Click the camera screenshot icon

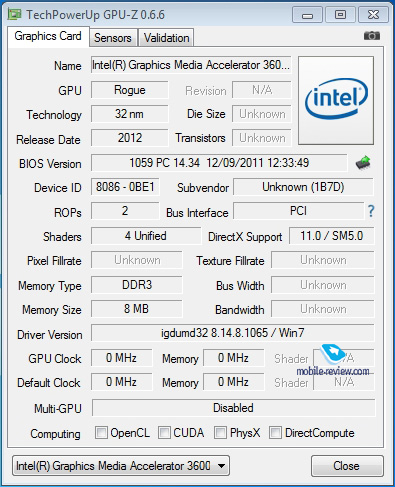(372, 35)
